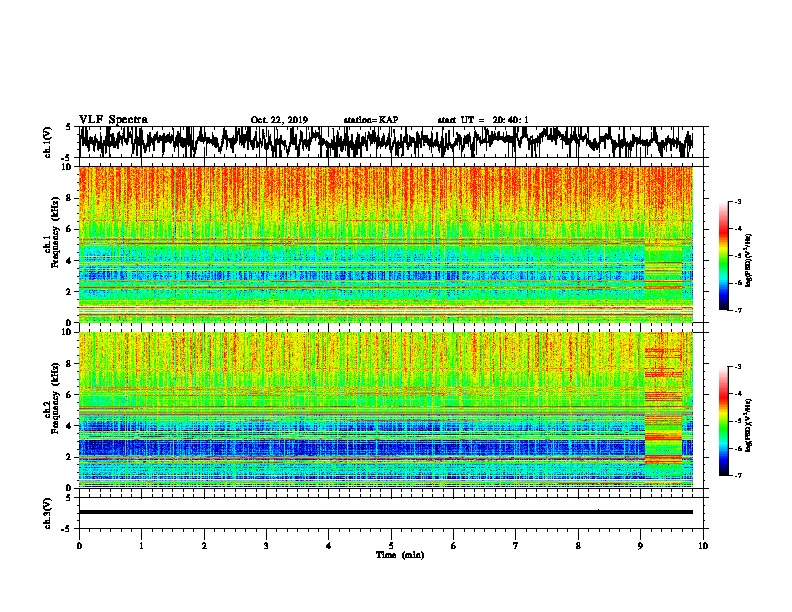
Task: Click the "4" kHz tick on ch.1 frequency axis
Action: coord(69,261)
